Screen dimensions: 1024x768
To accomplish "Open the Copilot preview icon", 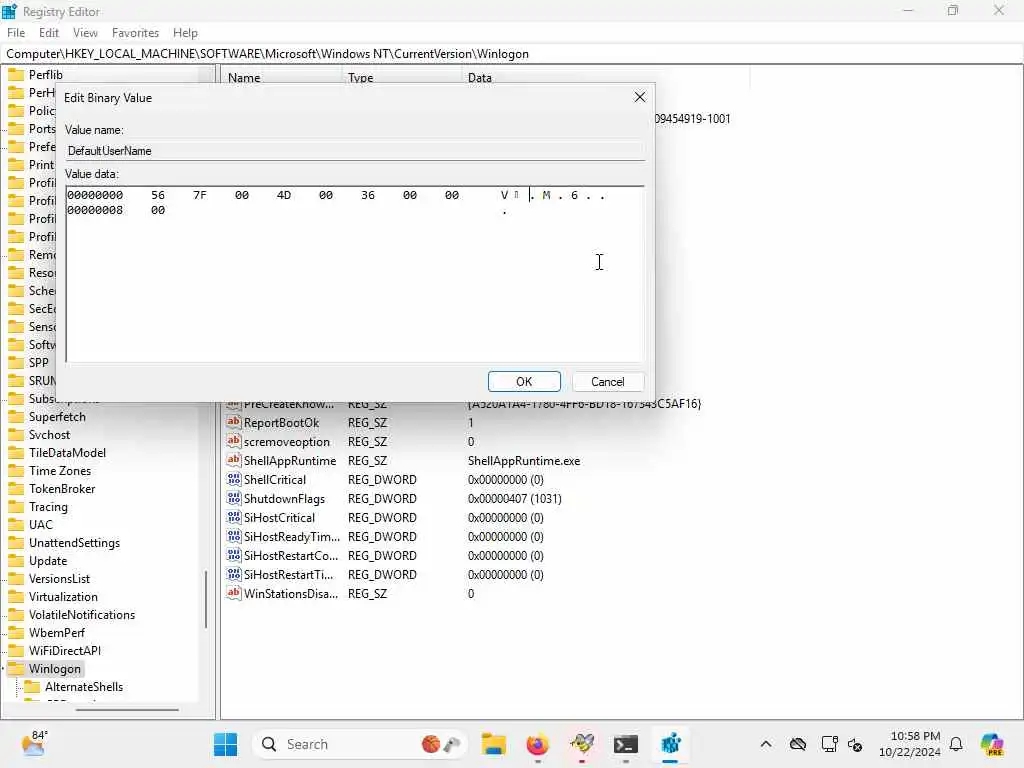I will pyautogui.click(x=991, y=744).
